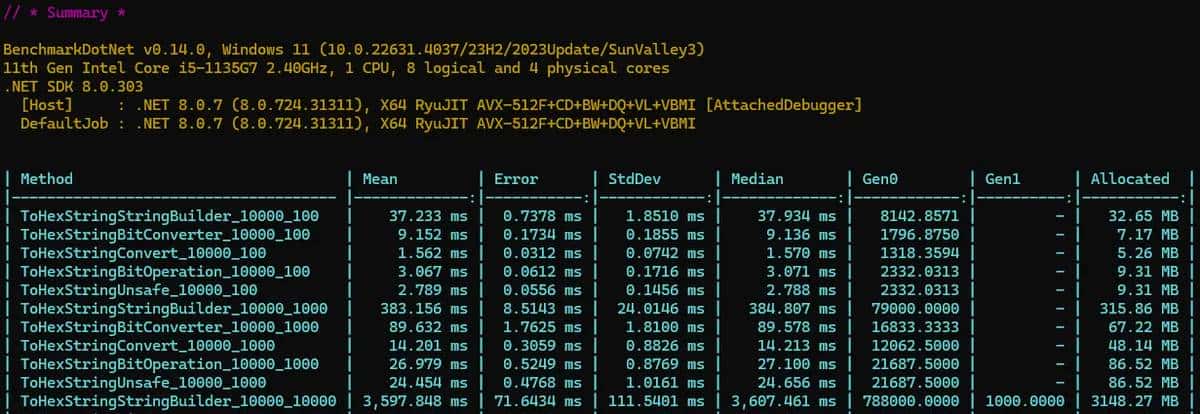This screenshot has height=414, width=1200.
Task: Click the 'Allocated' column header
Action: coord(1130,179)
